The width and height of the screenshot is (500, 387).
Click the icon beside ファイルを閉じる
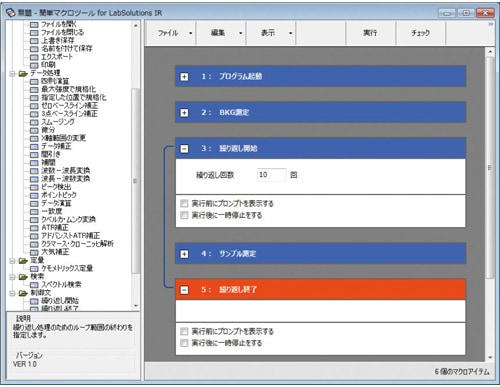click(x=34, y=33)
